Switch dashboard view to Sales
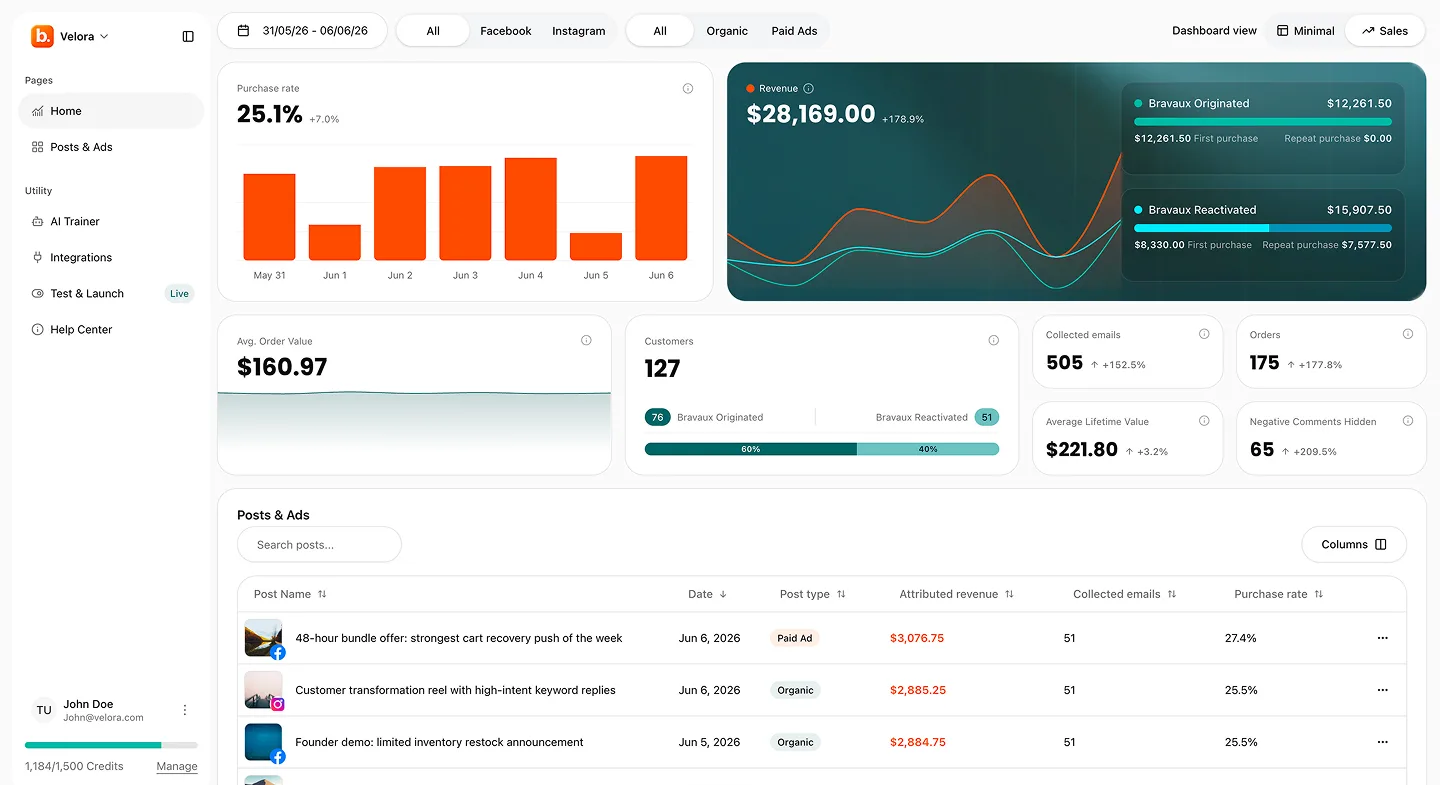Image resolution: width=1440 pixels, height=785 pixels. [x=1385, y=31]
